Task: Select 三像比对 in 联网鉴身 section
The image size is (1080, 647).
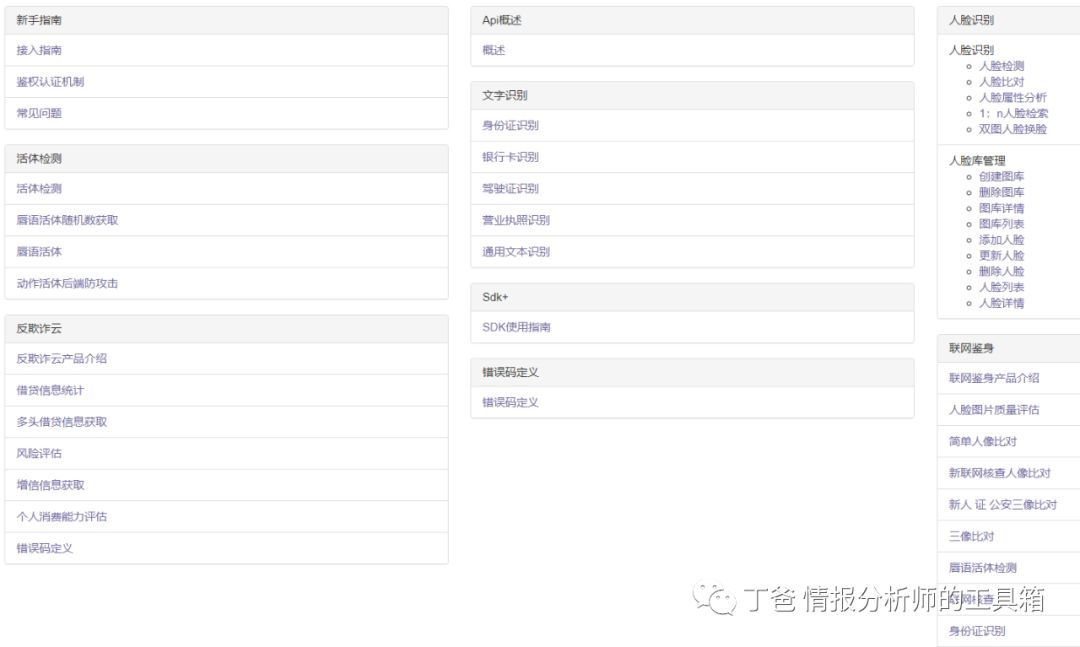Action: 971,536
